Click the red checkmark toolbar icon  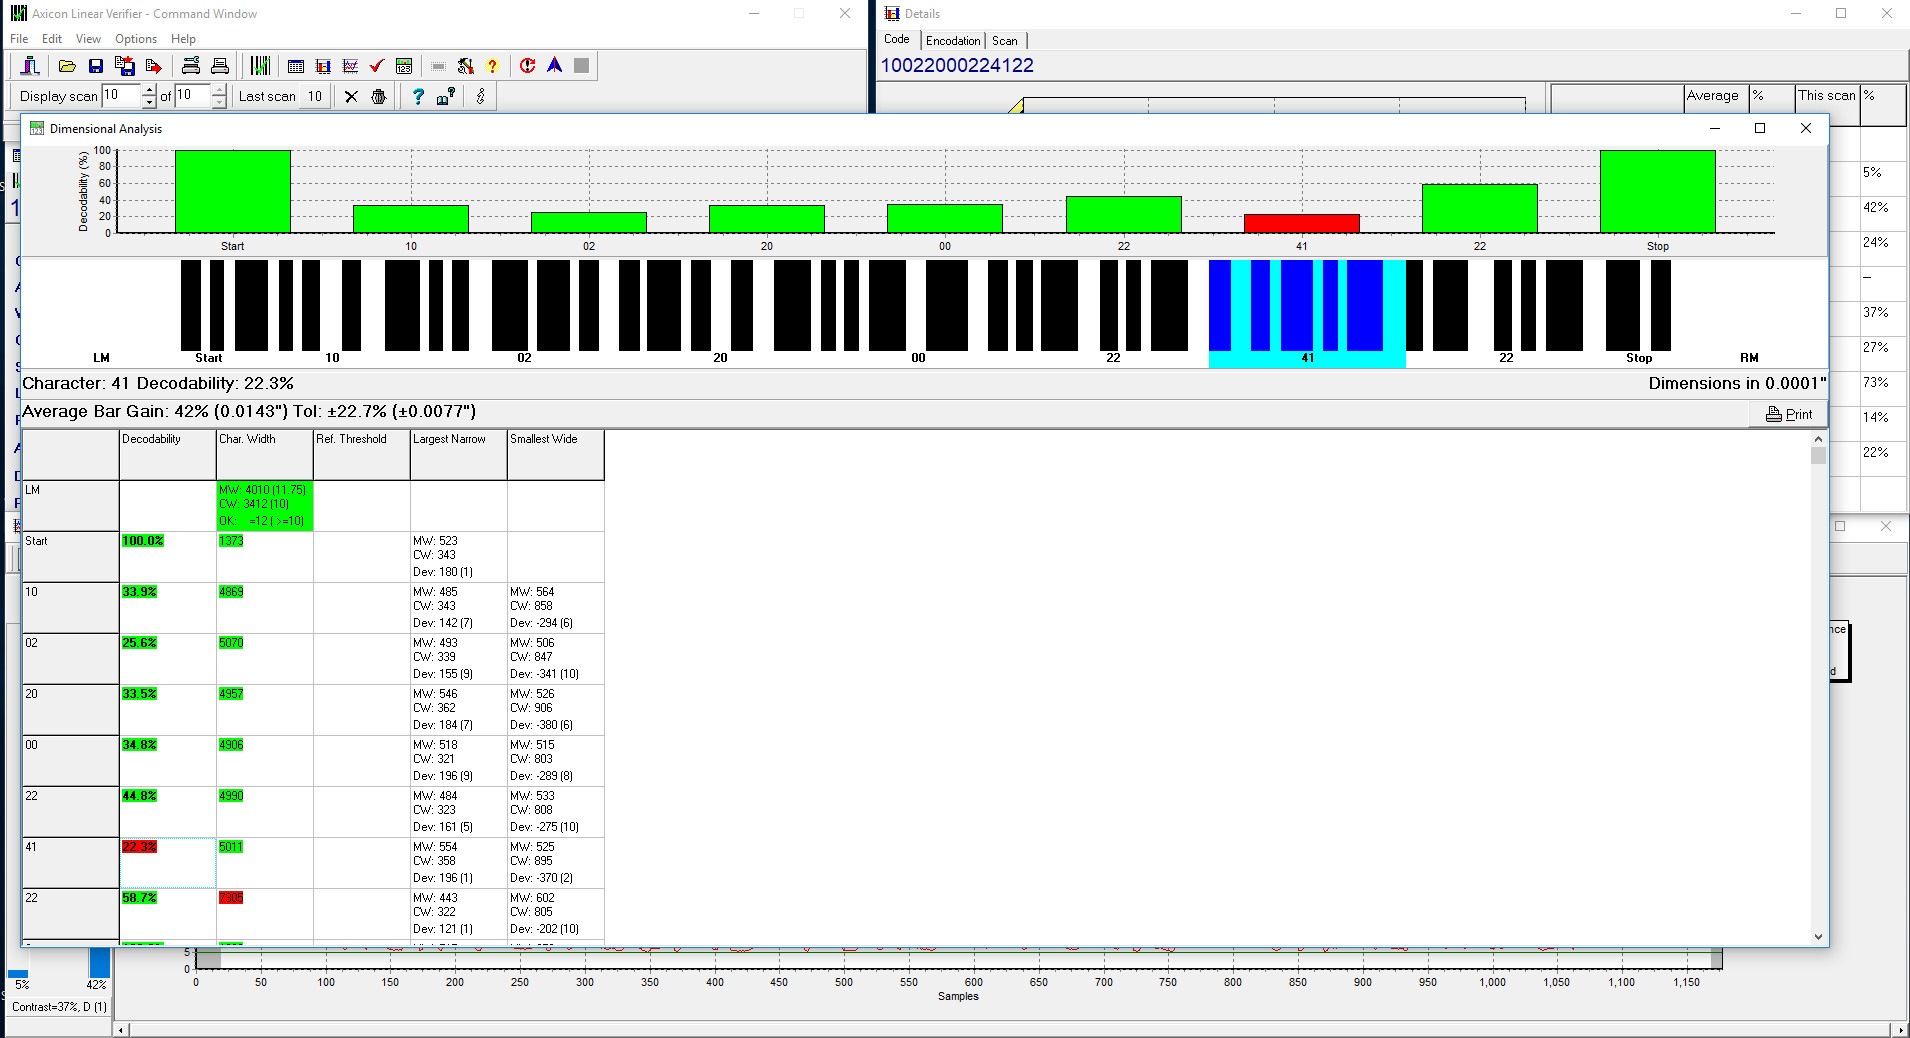377,66
